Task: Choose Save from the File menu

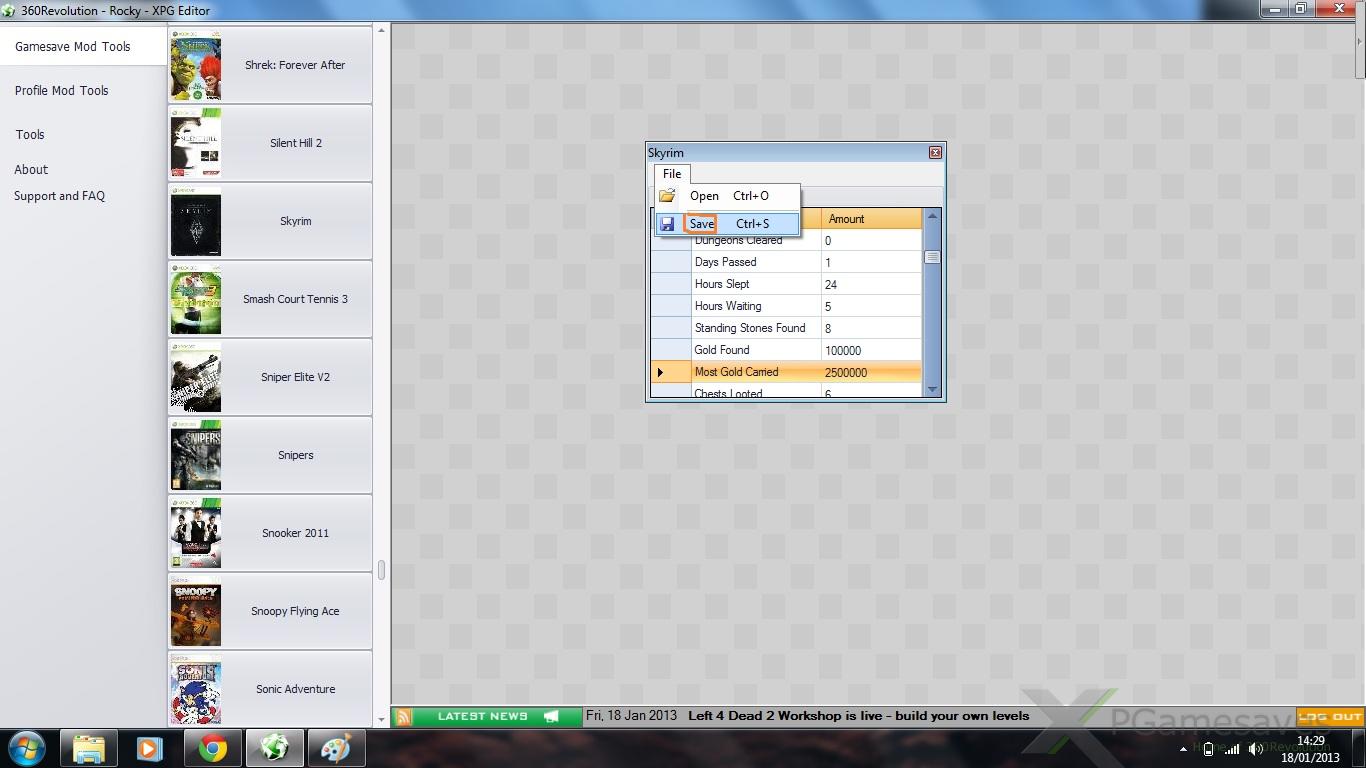Action: tap(702, 224)
